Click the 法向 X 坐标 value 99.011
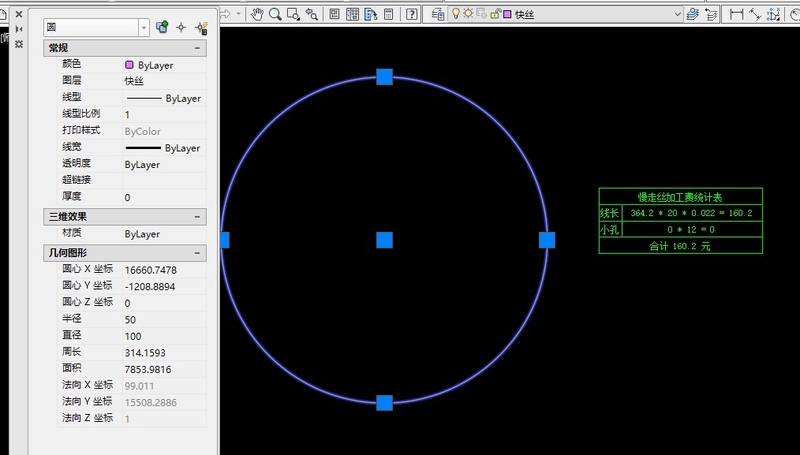800x455 pixels. [164, 386]
